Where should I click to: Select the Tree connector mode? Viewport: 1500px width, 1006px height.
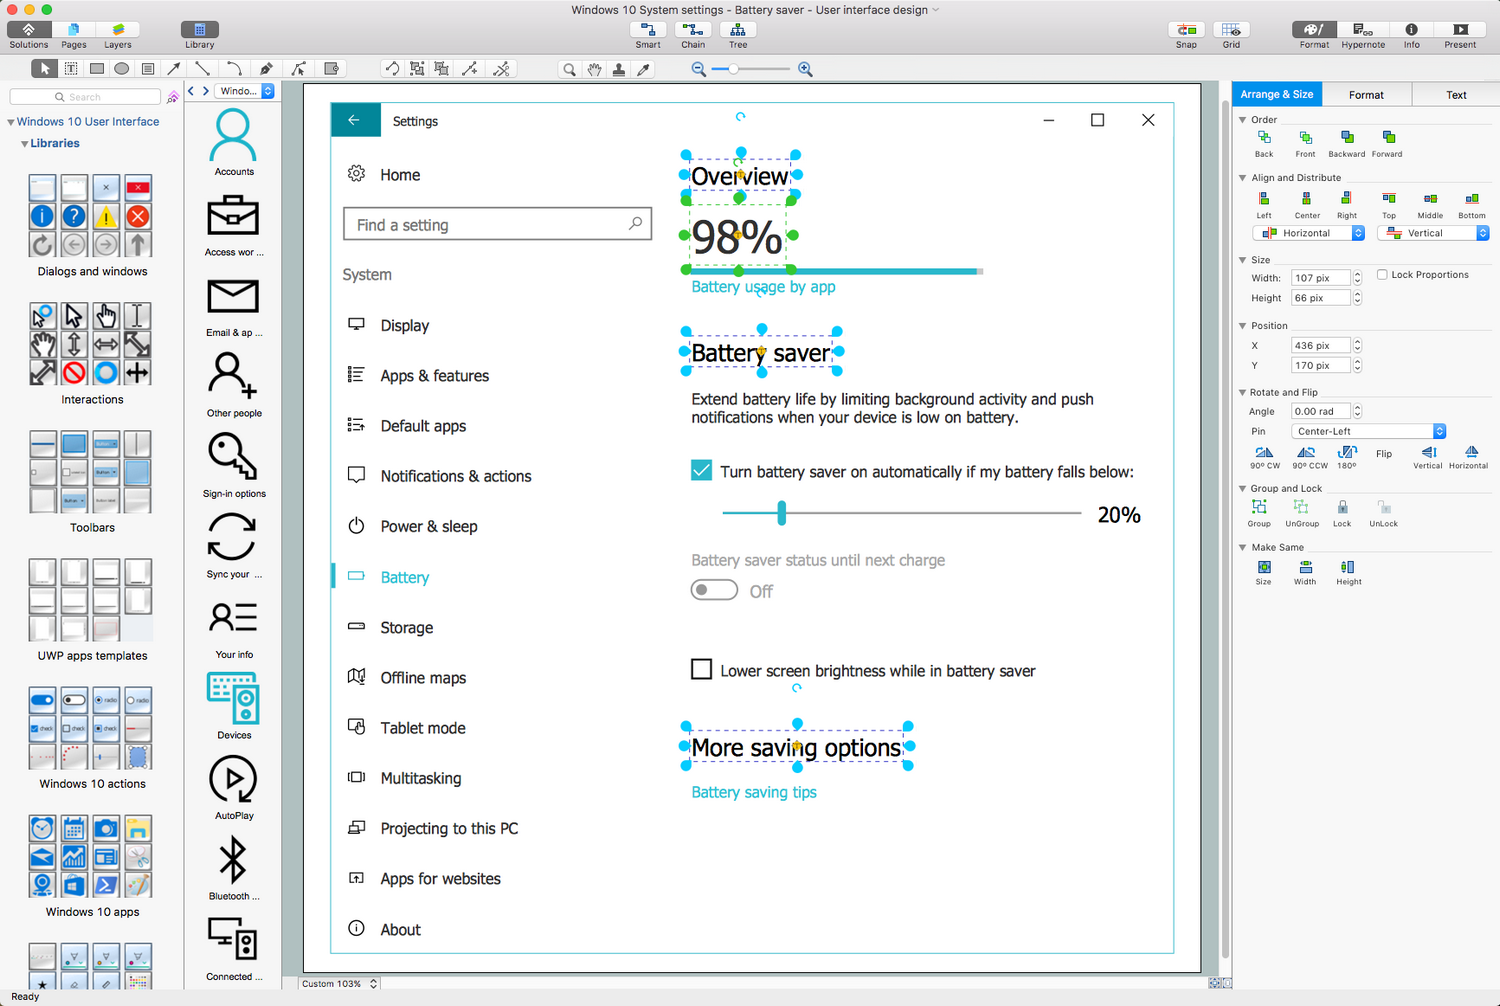(738, 35)
